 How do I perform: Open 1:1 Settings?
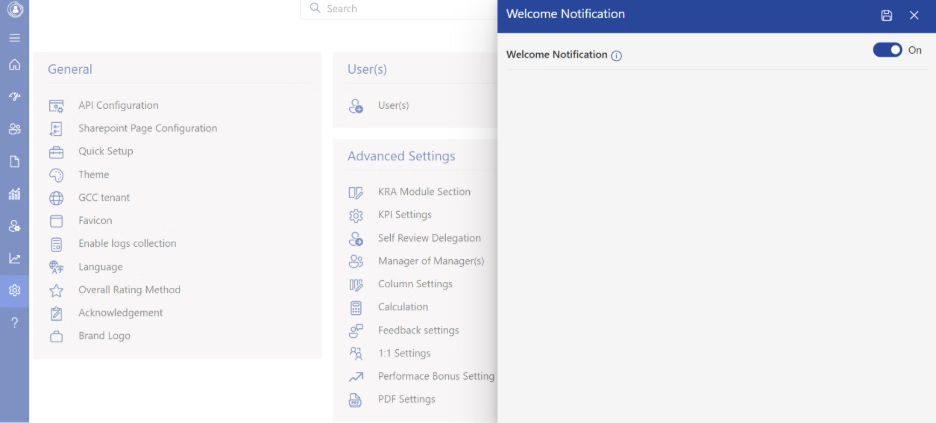point(404,353)
